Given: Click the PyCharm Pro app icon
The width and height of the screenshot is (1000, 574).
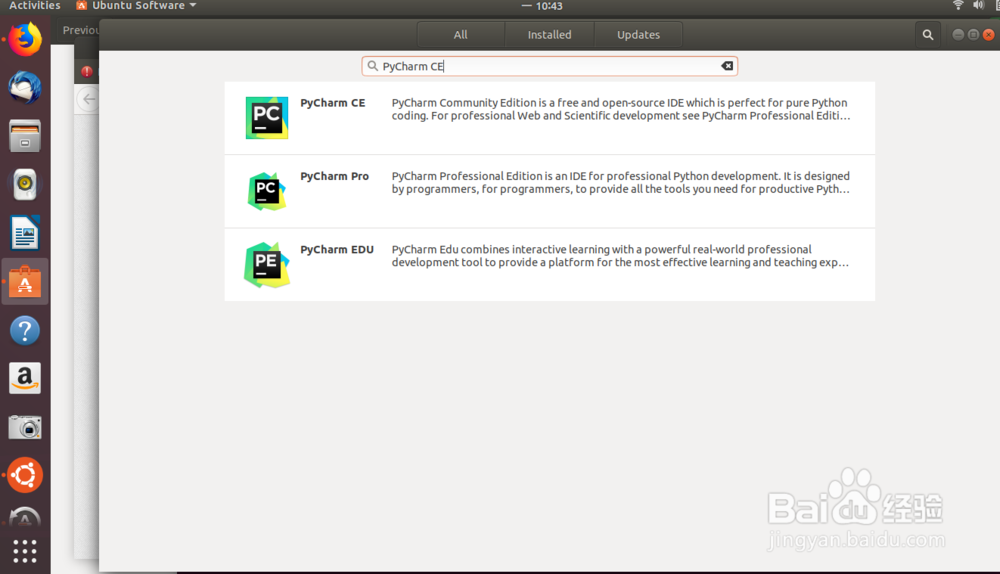Looking at the screenshot, I should coord(267,191).
